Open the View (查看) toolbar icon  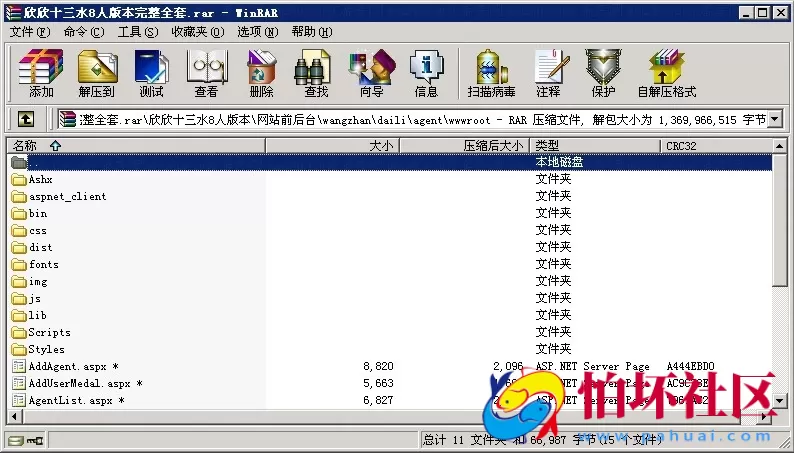(x=206, y=73)
